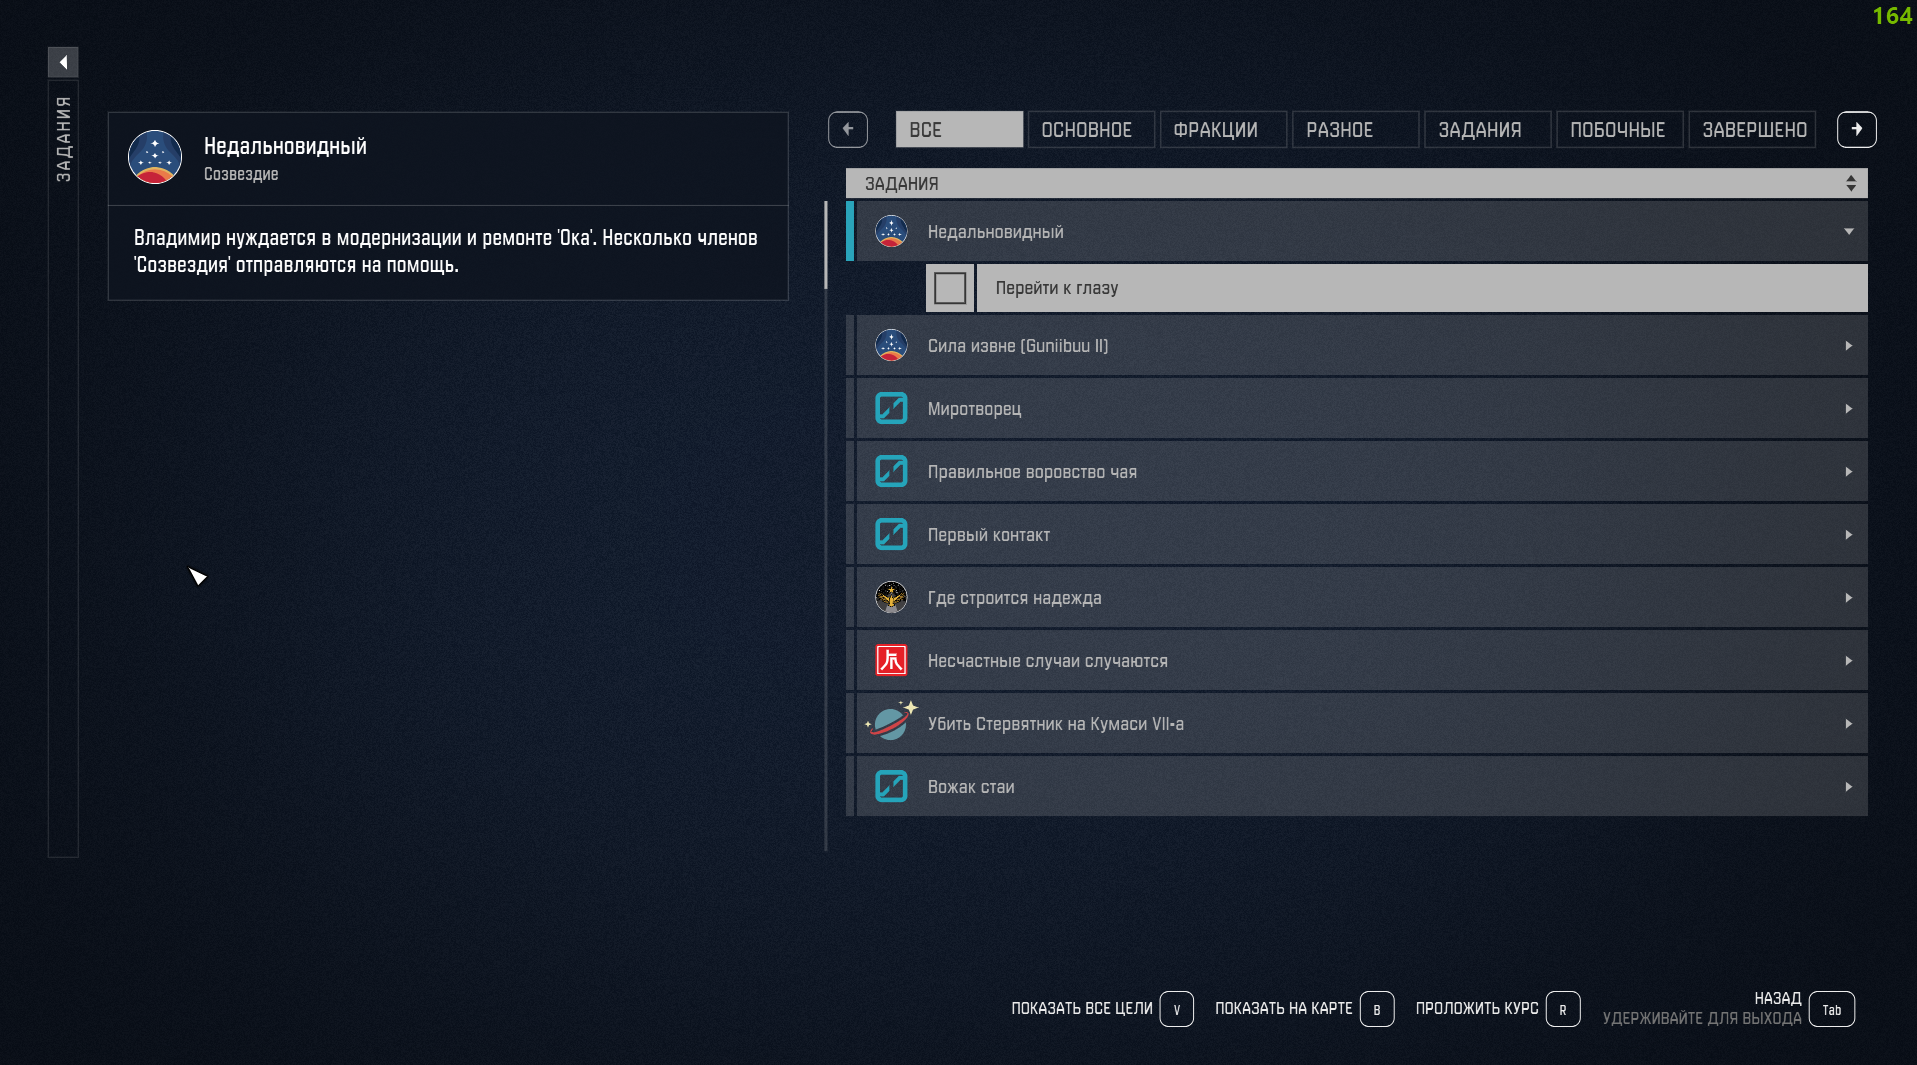Click the Первый контакт quest icon
The image size is (1917, 1065).
click(891, 534)
